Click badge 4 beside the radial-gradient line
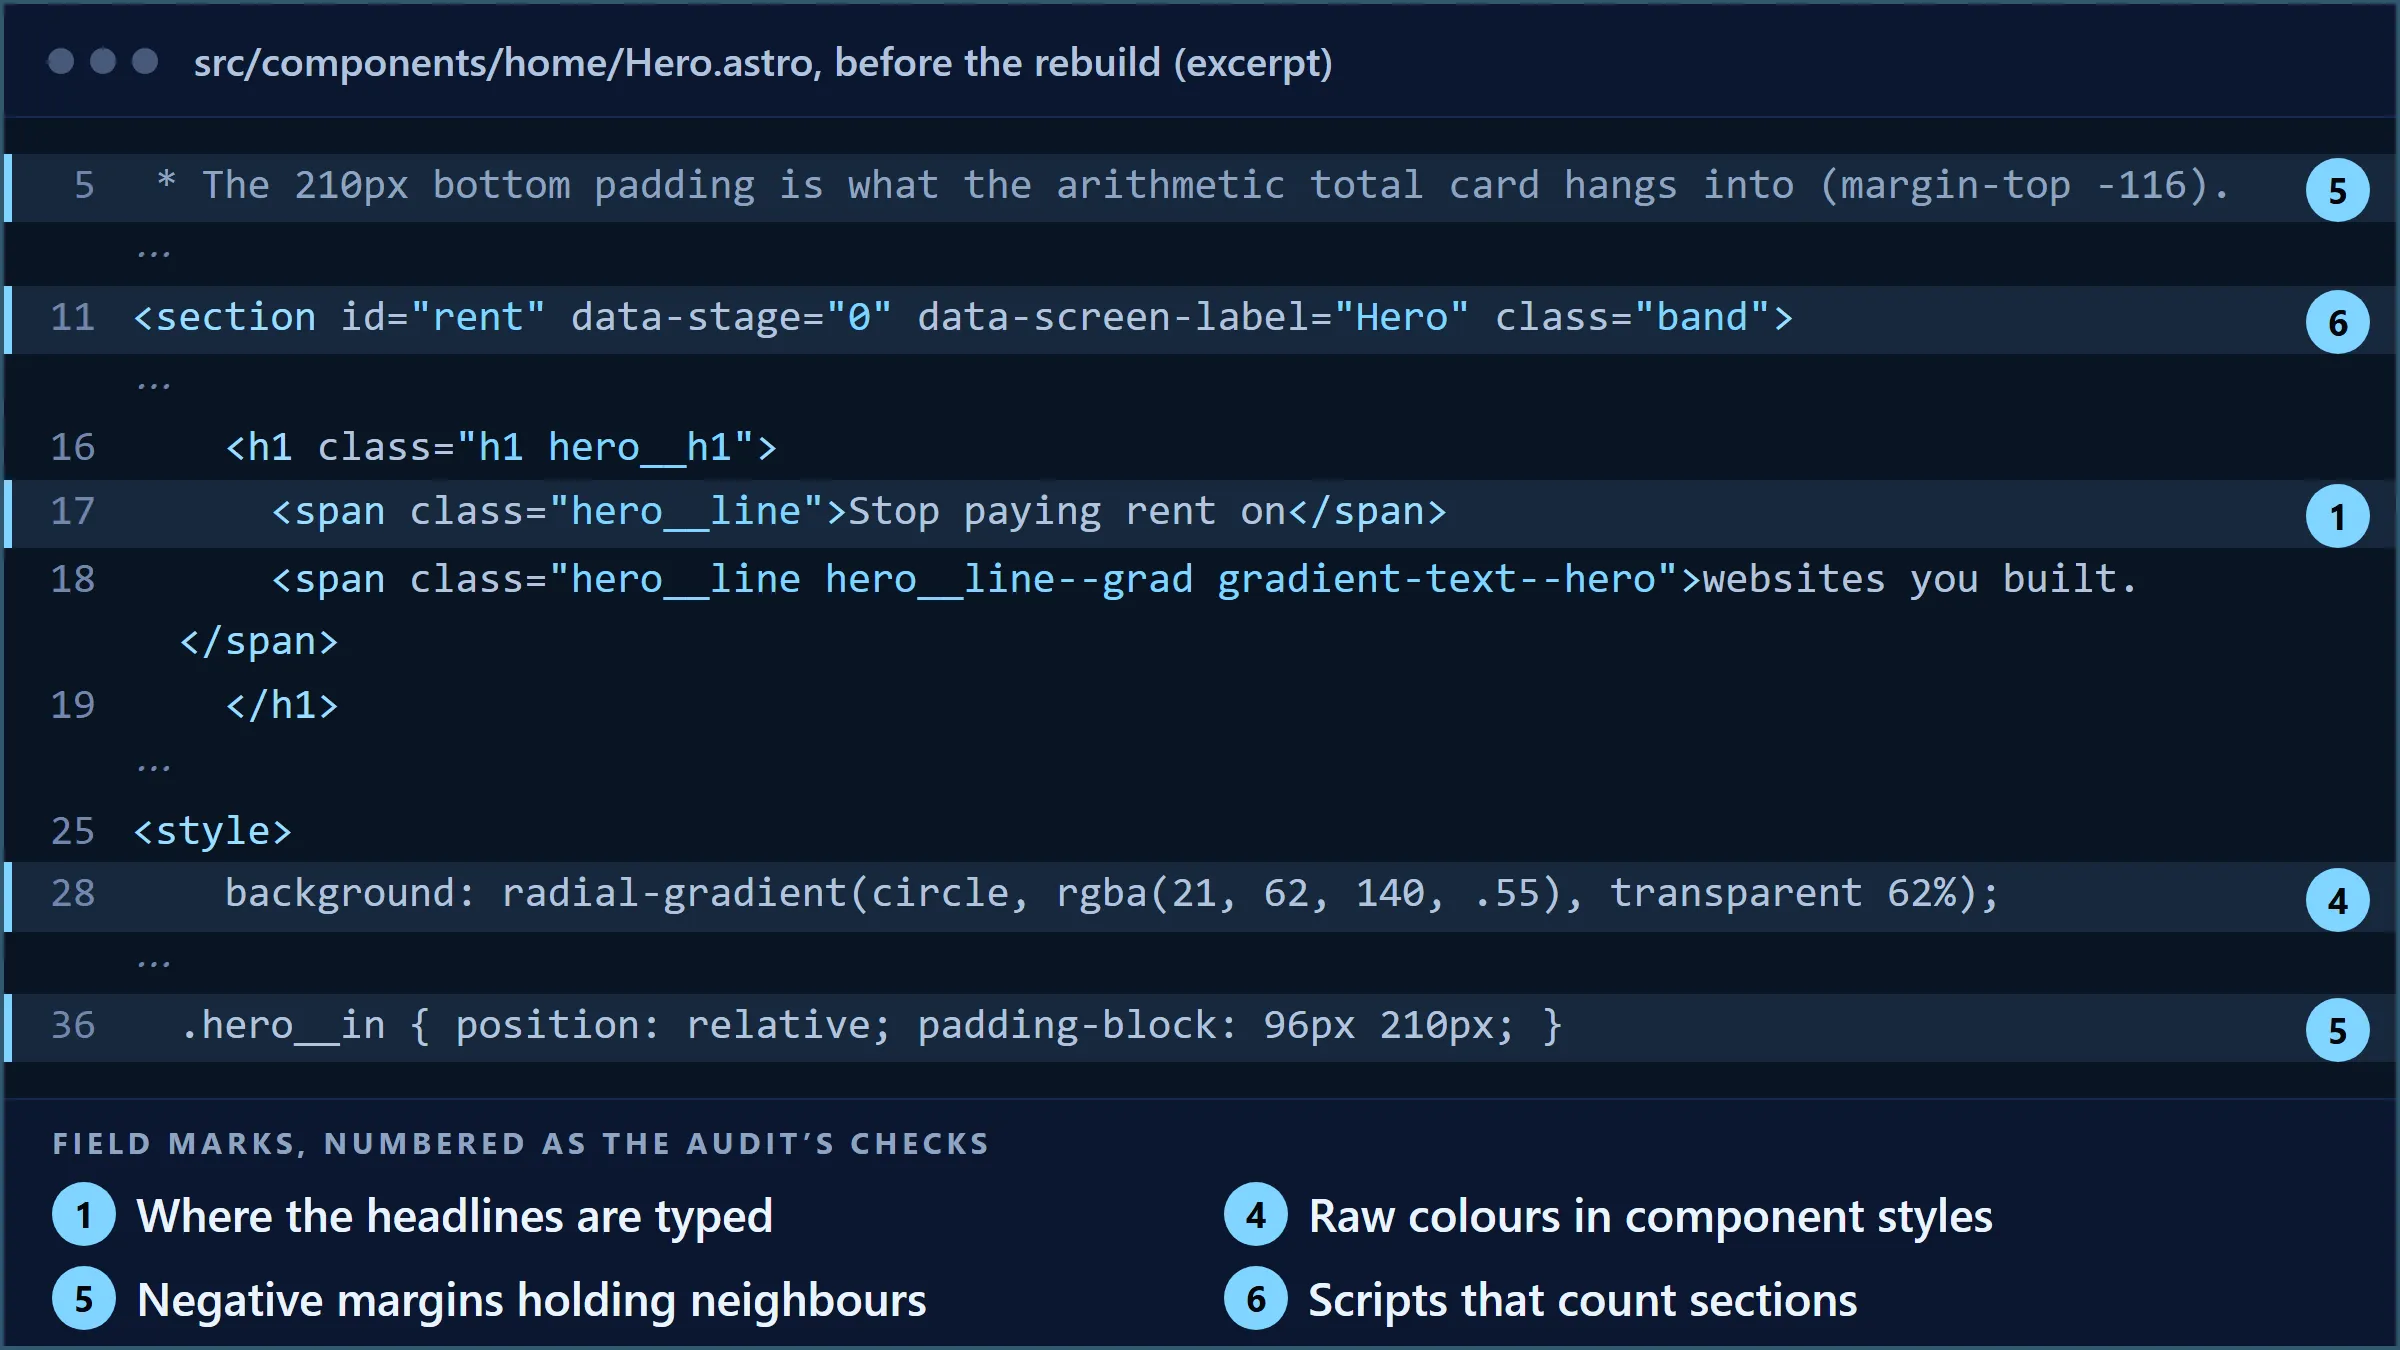The image size is (2400, 1350). pos(2337,900)
